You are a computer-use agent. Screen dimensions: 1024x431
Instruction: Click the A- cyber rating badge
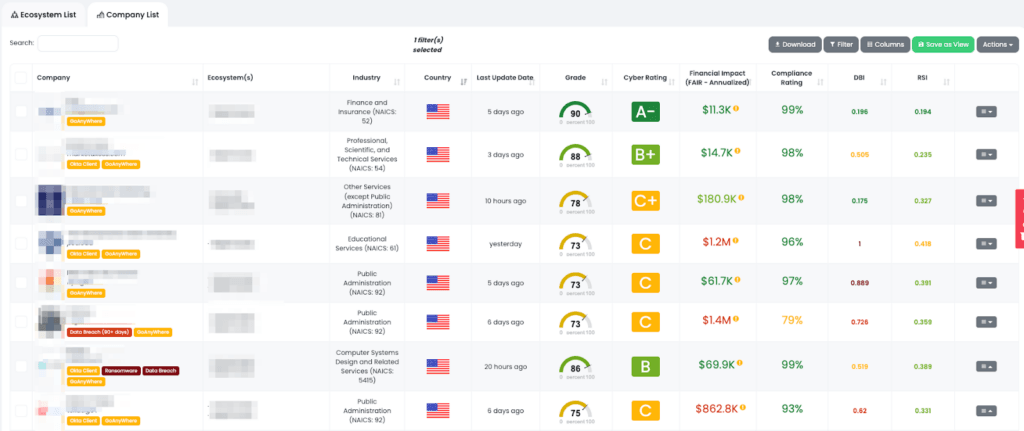tap(645, 112)
